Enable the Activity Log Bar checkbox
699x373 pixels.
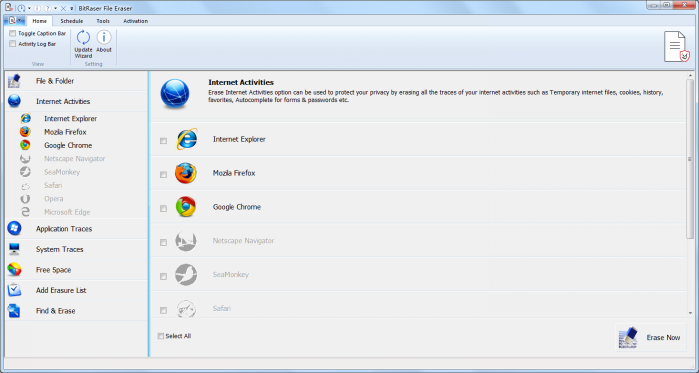pos(12,44)
